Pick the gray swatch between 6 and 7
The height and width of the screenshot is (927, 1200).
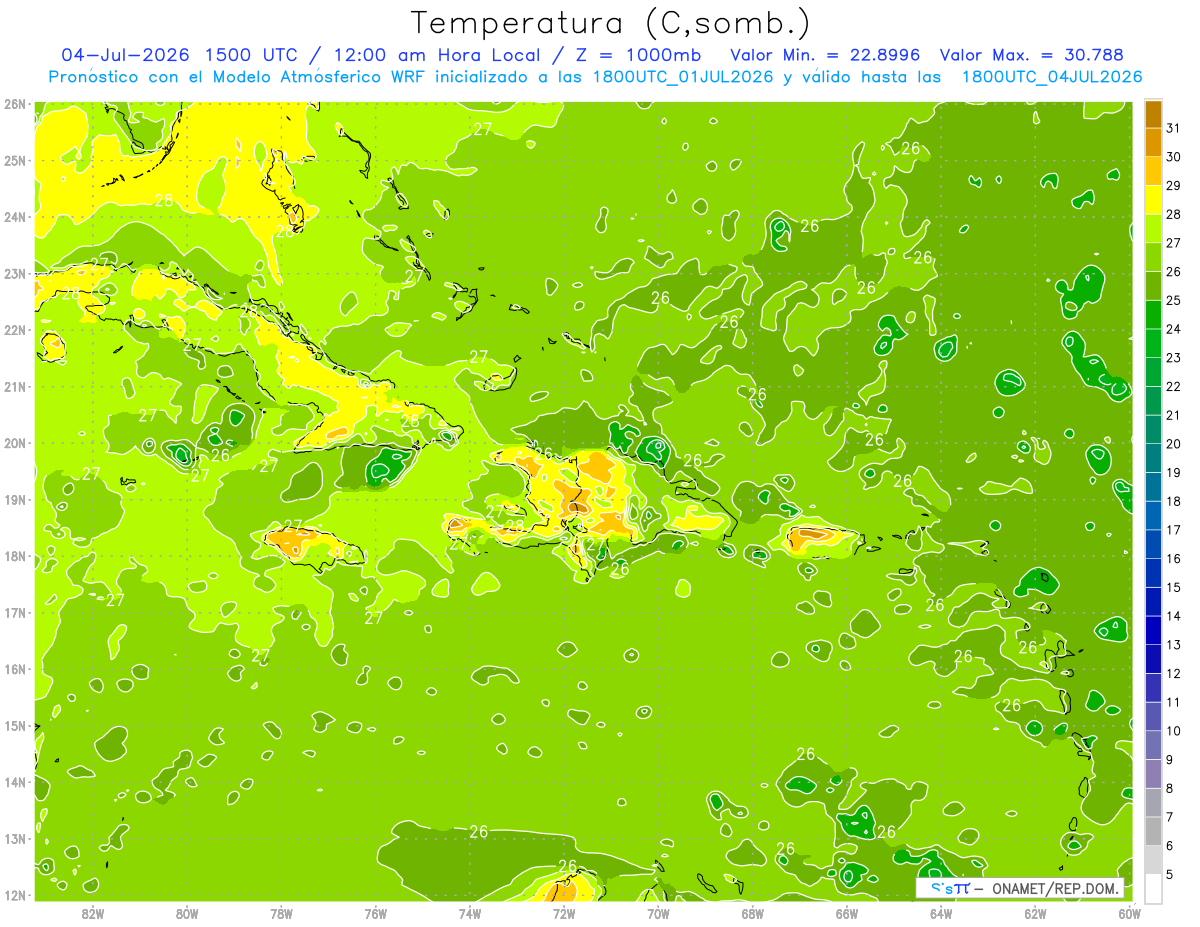[x=1153, y=830]
